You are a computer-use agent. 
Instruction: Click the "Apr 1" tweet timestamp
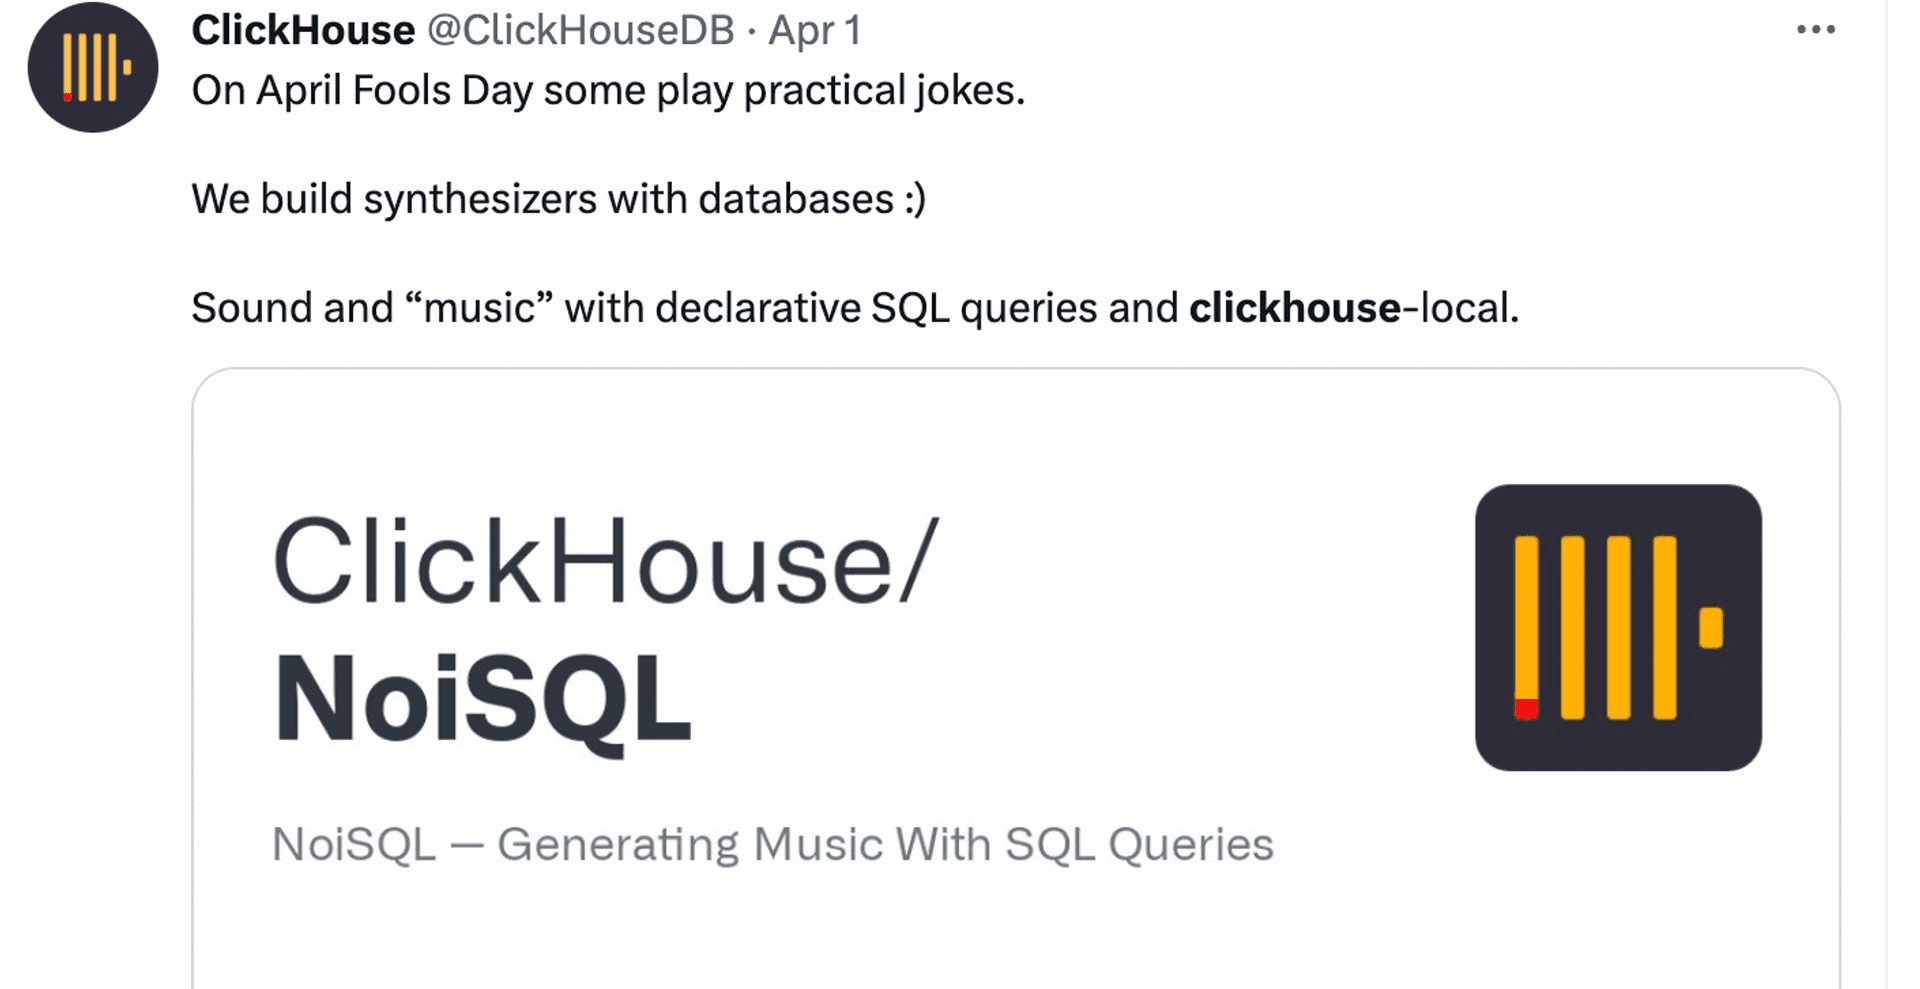(814, 30)
